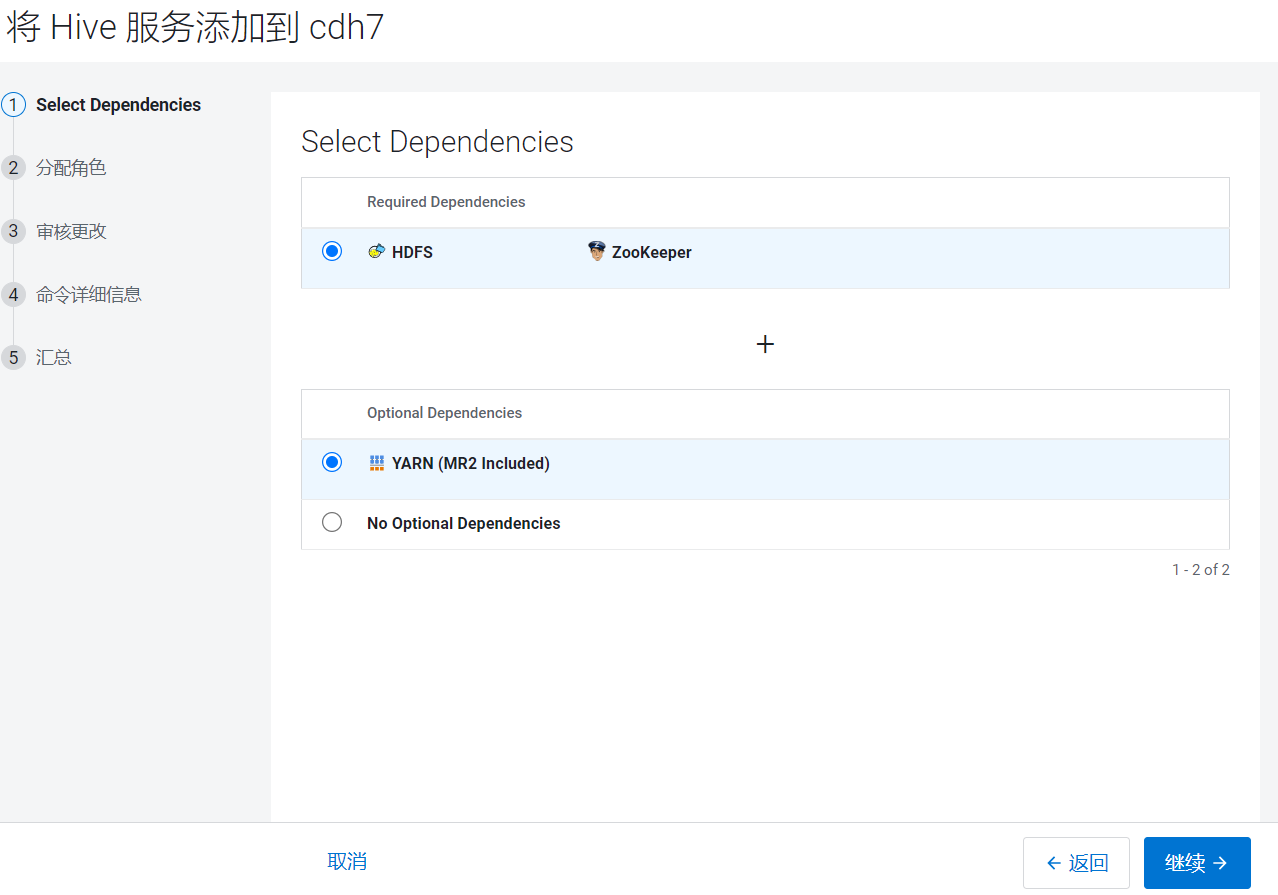The image size is (1278, 895).
Task: Select the HDFS and ZooKeeper required dependencies radio
Action: tap(332, 251)
